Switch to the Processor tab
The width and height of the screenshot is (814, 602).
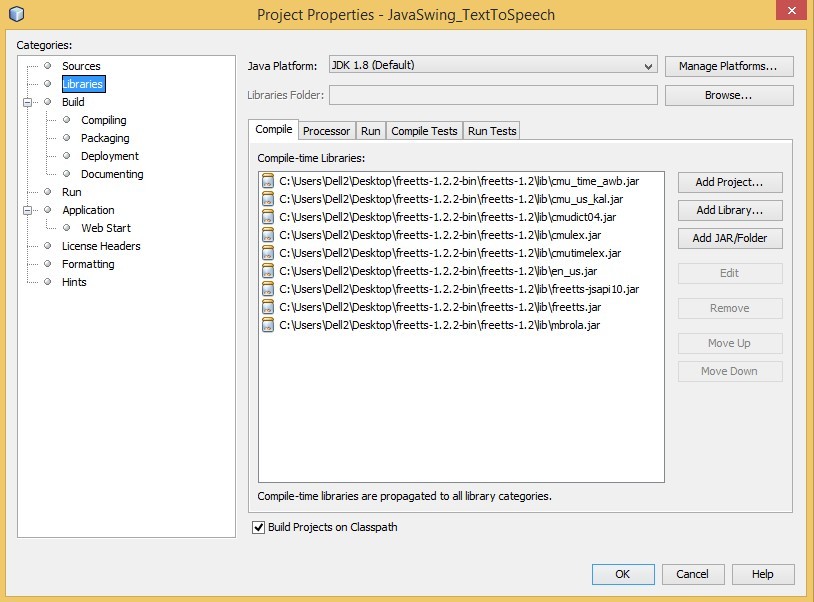coord(326,131)
